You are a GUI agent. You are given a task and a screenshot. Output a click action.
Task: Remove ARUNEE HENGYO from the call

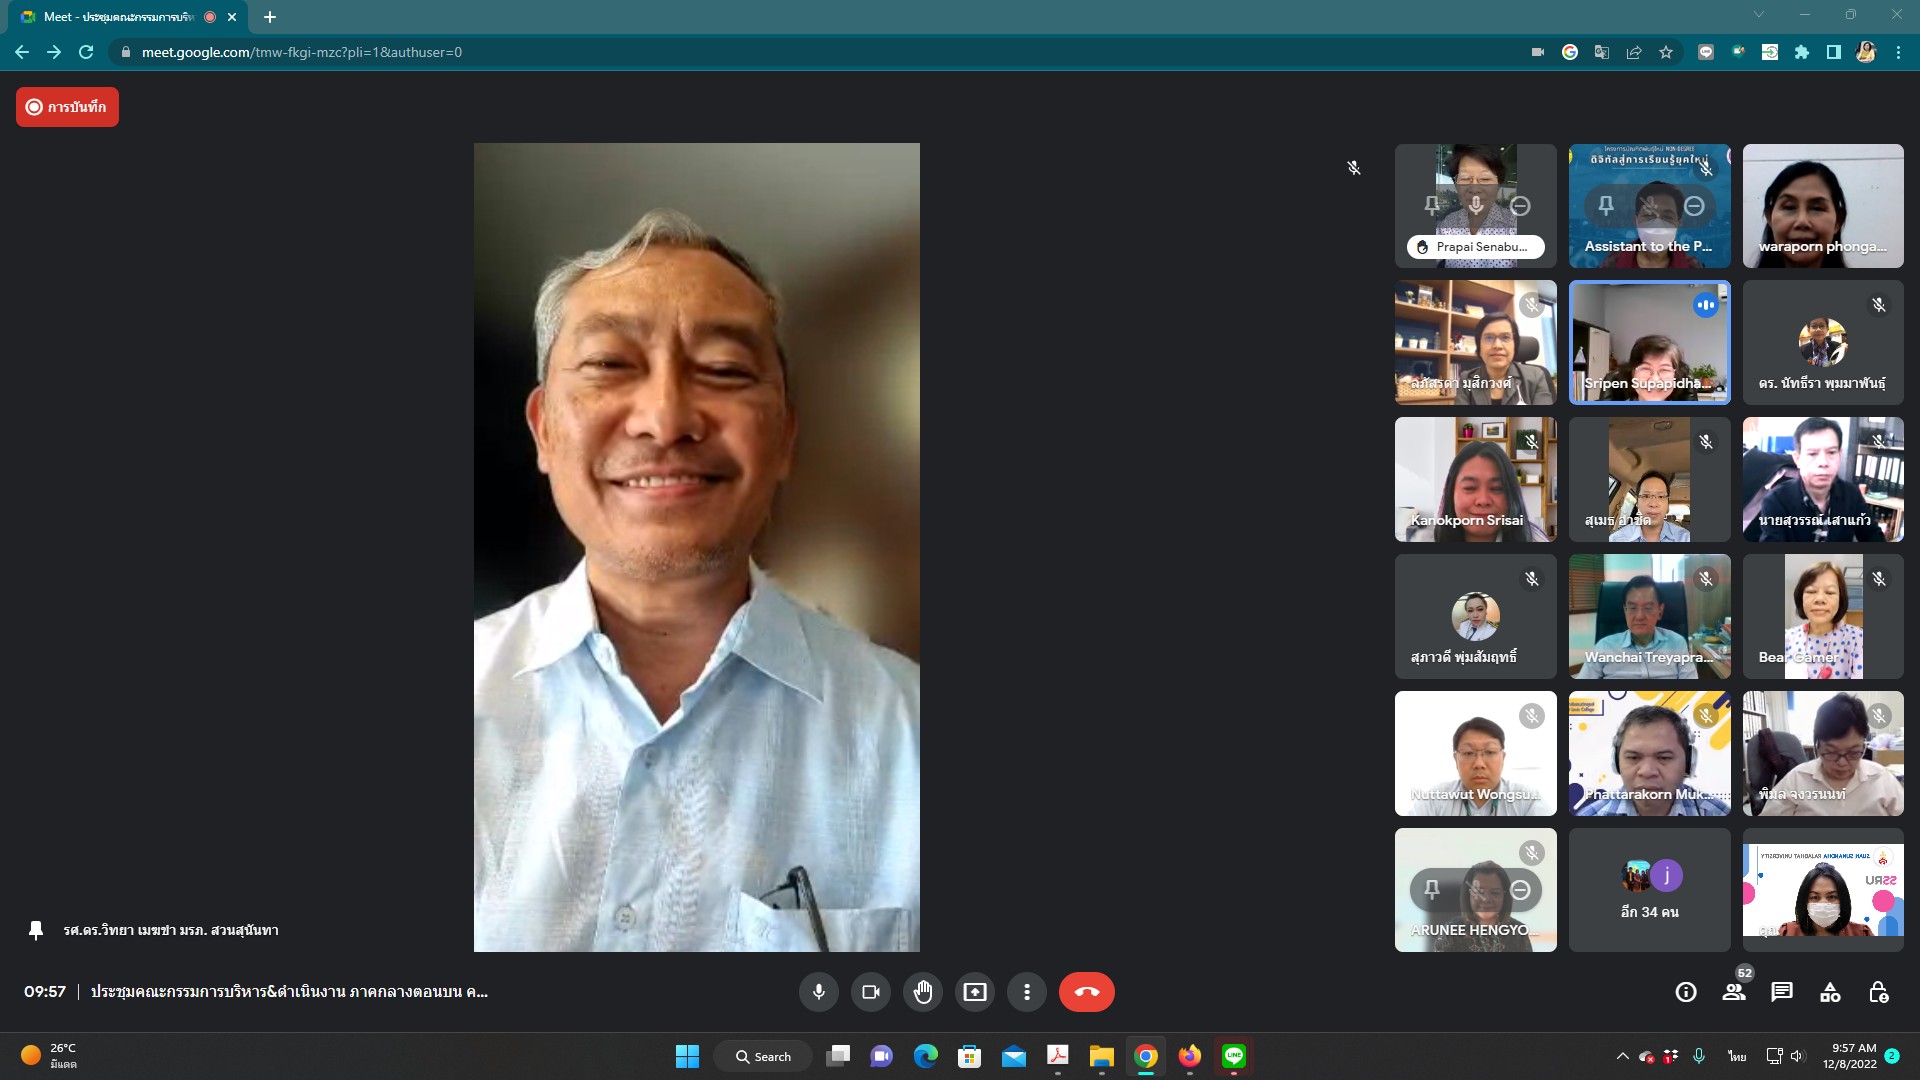pyautogui.click(x=1520, y=889)
